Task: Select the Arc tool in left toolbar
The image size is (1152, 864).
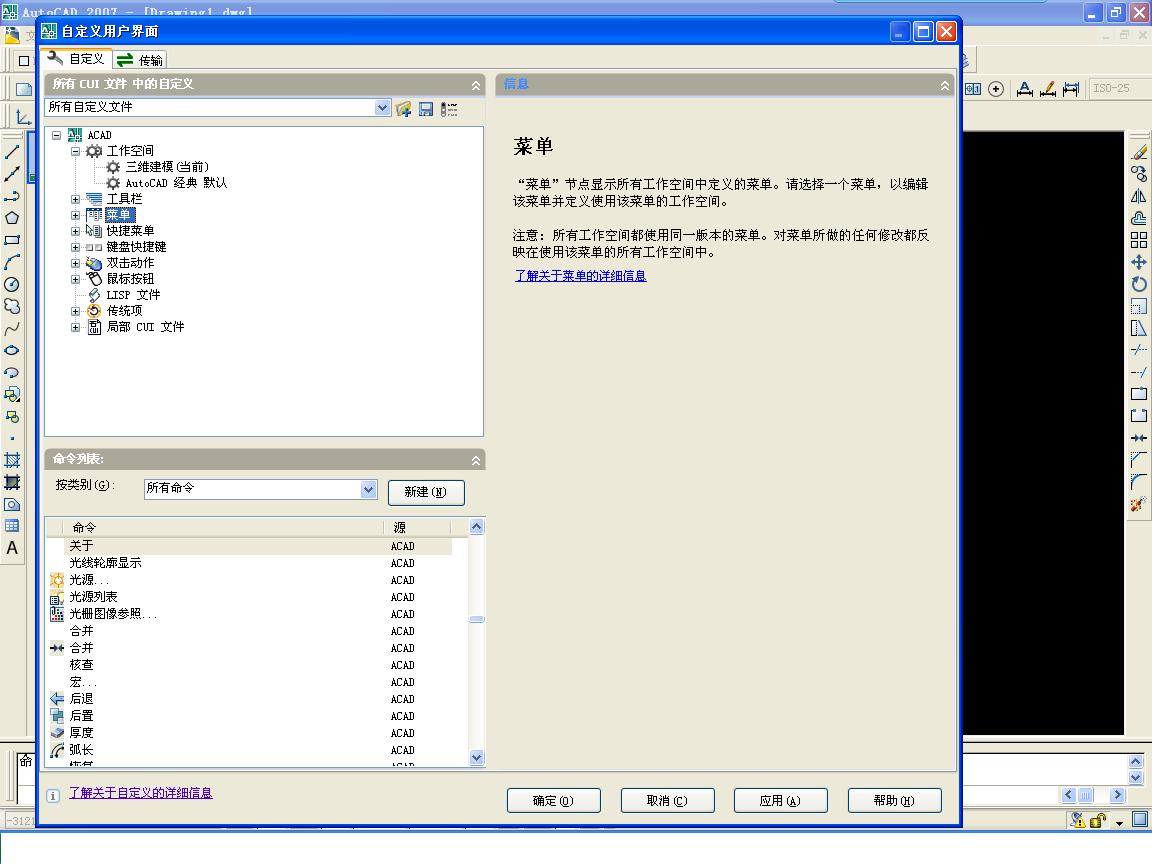Action: 12,262
